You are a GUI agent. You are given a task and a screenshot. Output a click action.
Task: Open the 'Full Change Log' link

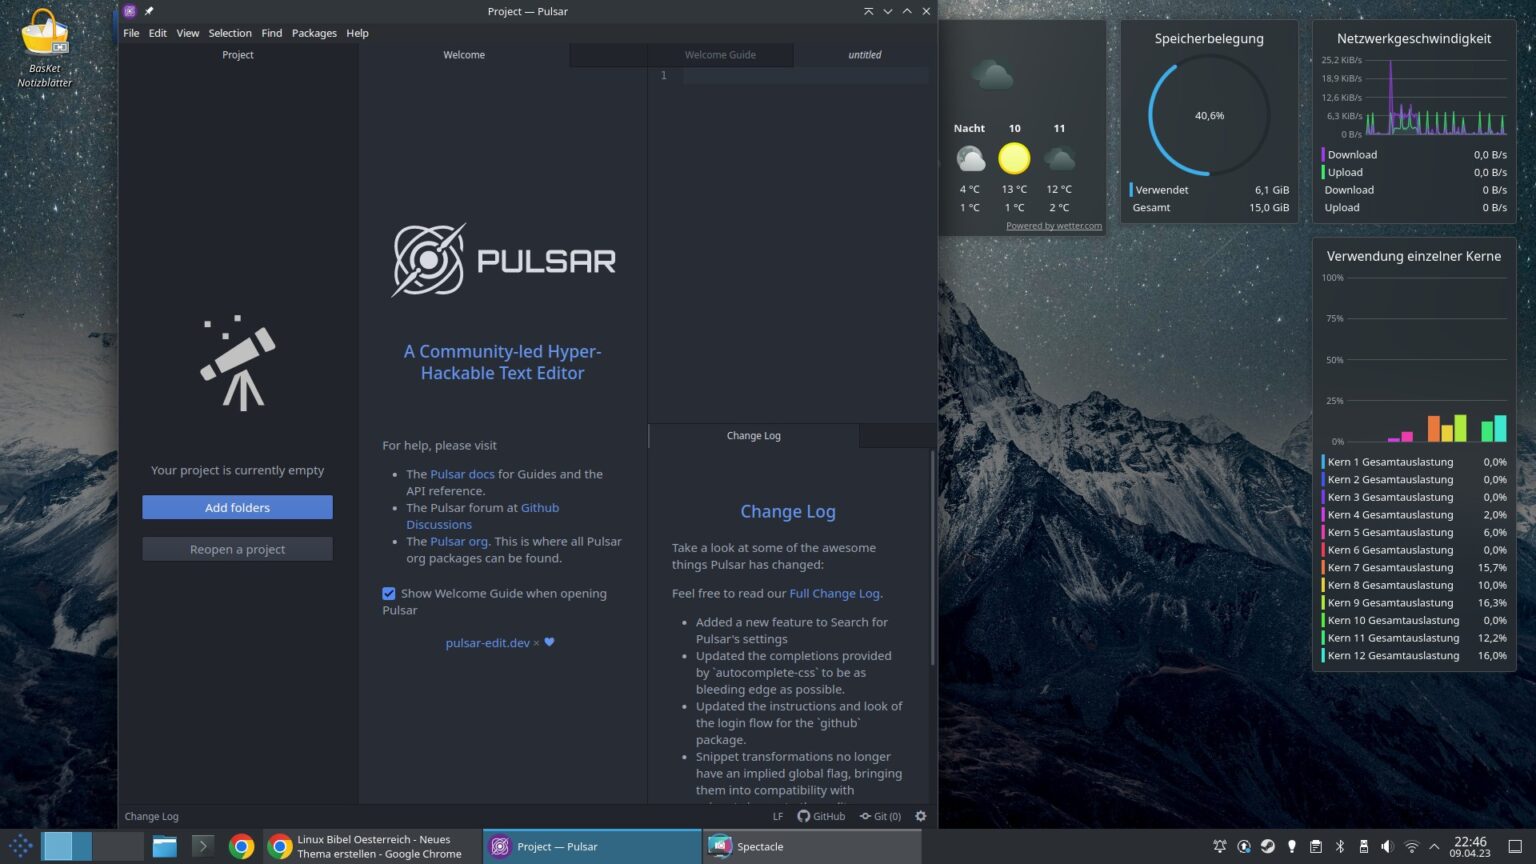tap(834, 593)
